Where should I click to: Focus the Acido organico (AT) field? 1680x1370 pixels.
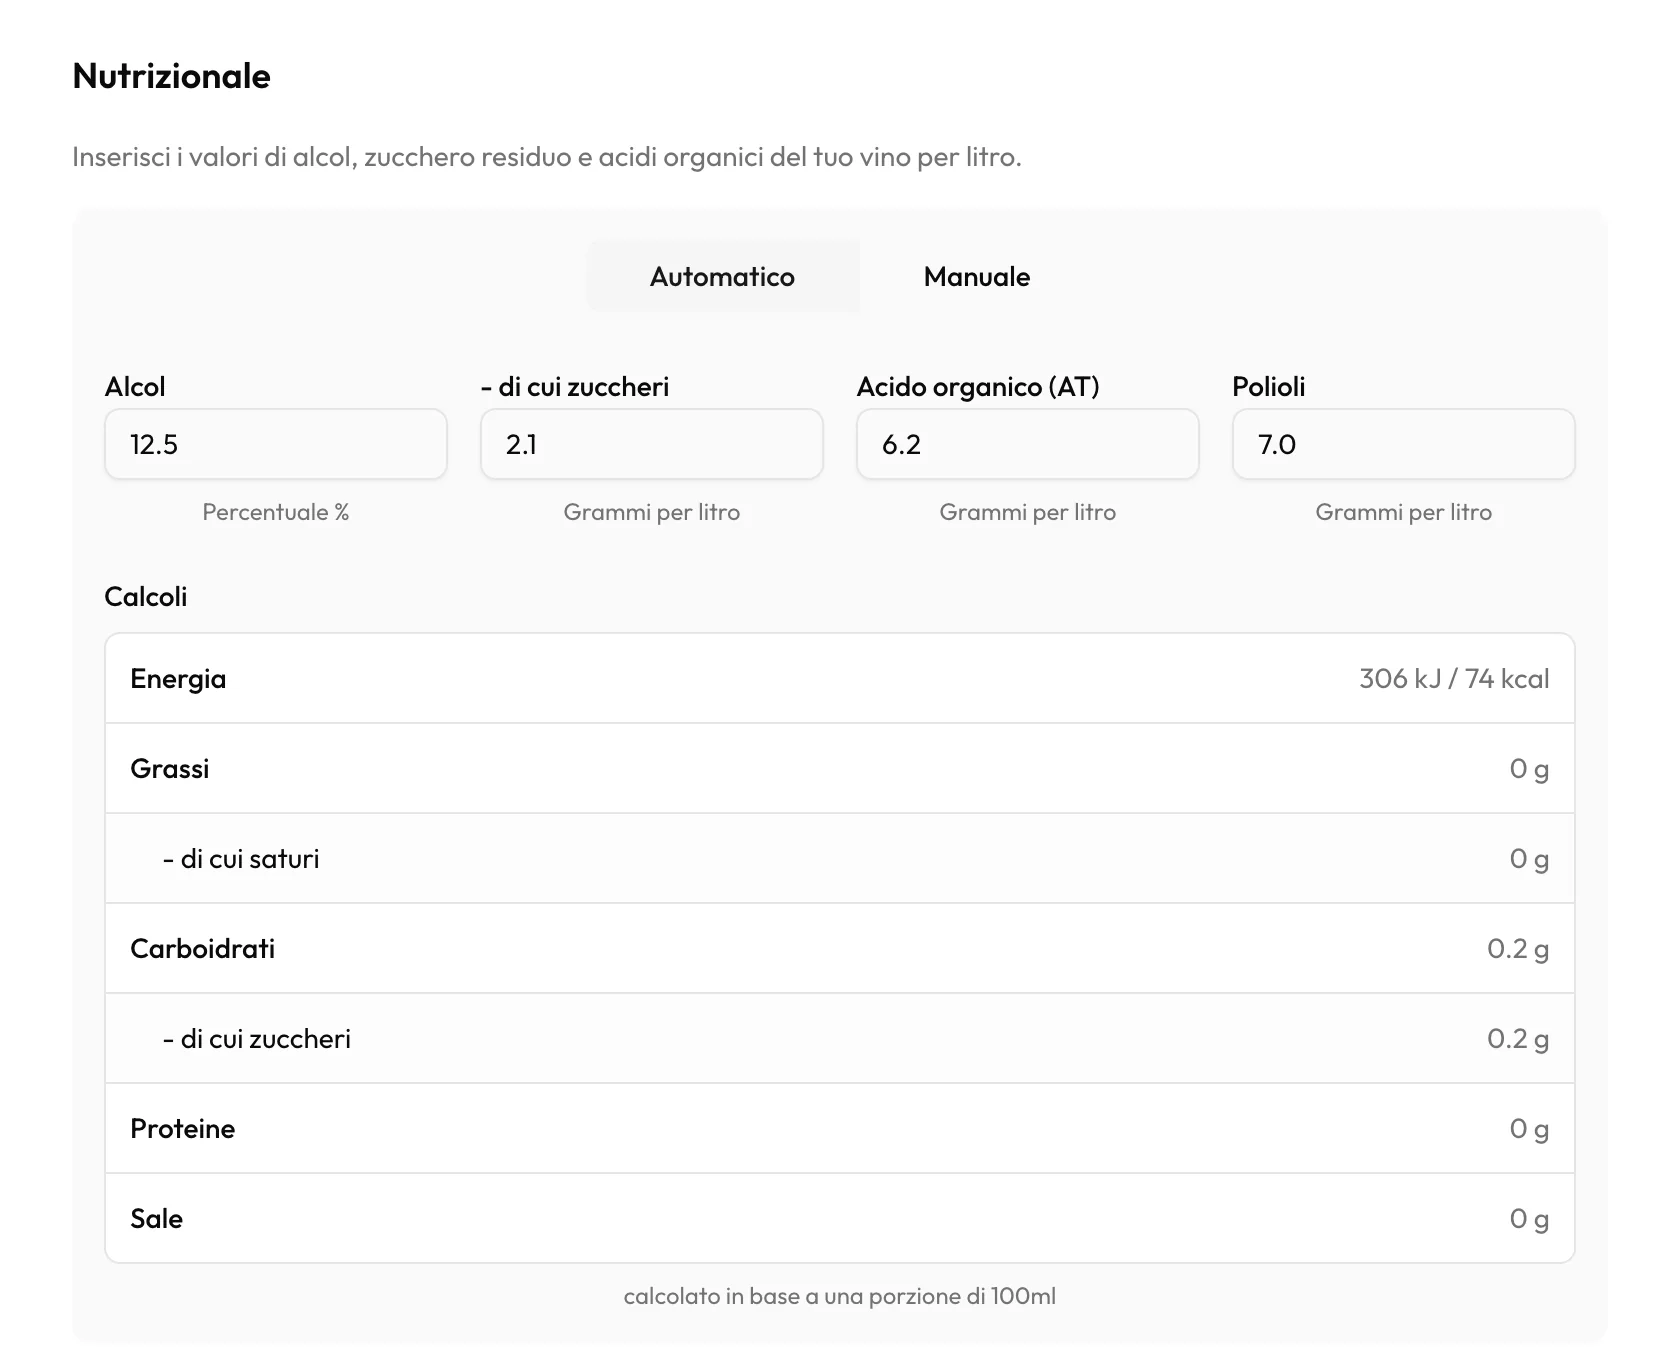tap(1028, 444)
